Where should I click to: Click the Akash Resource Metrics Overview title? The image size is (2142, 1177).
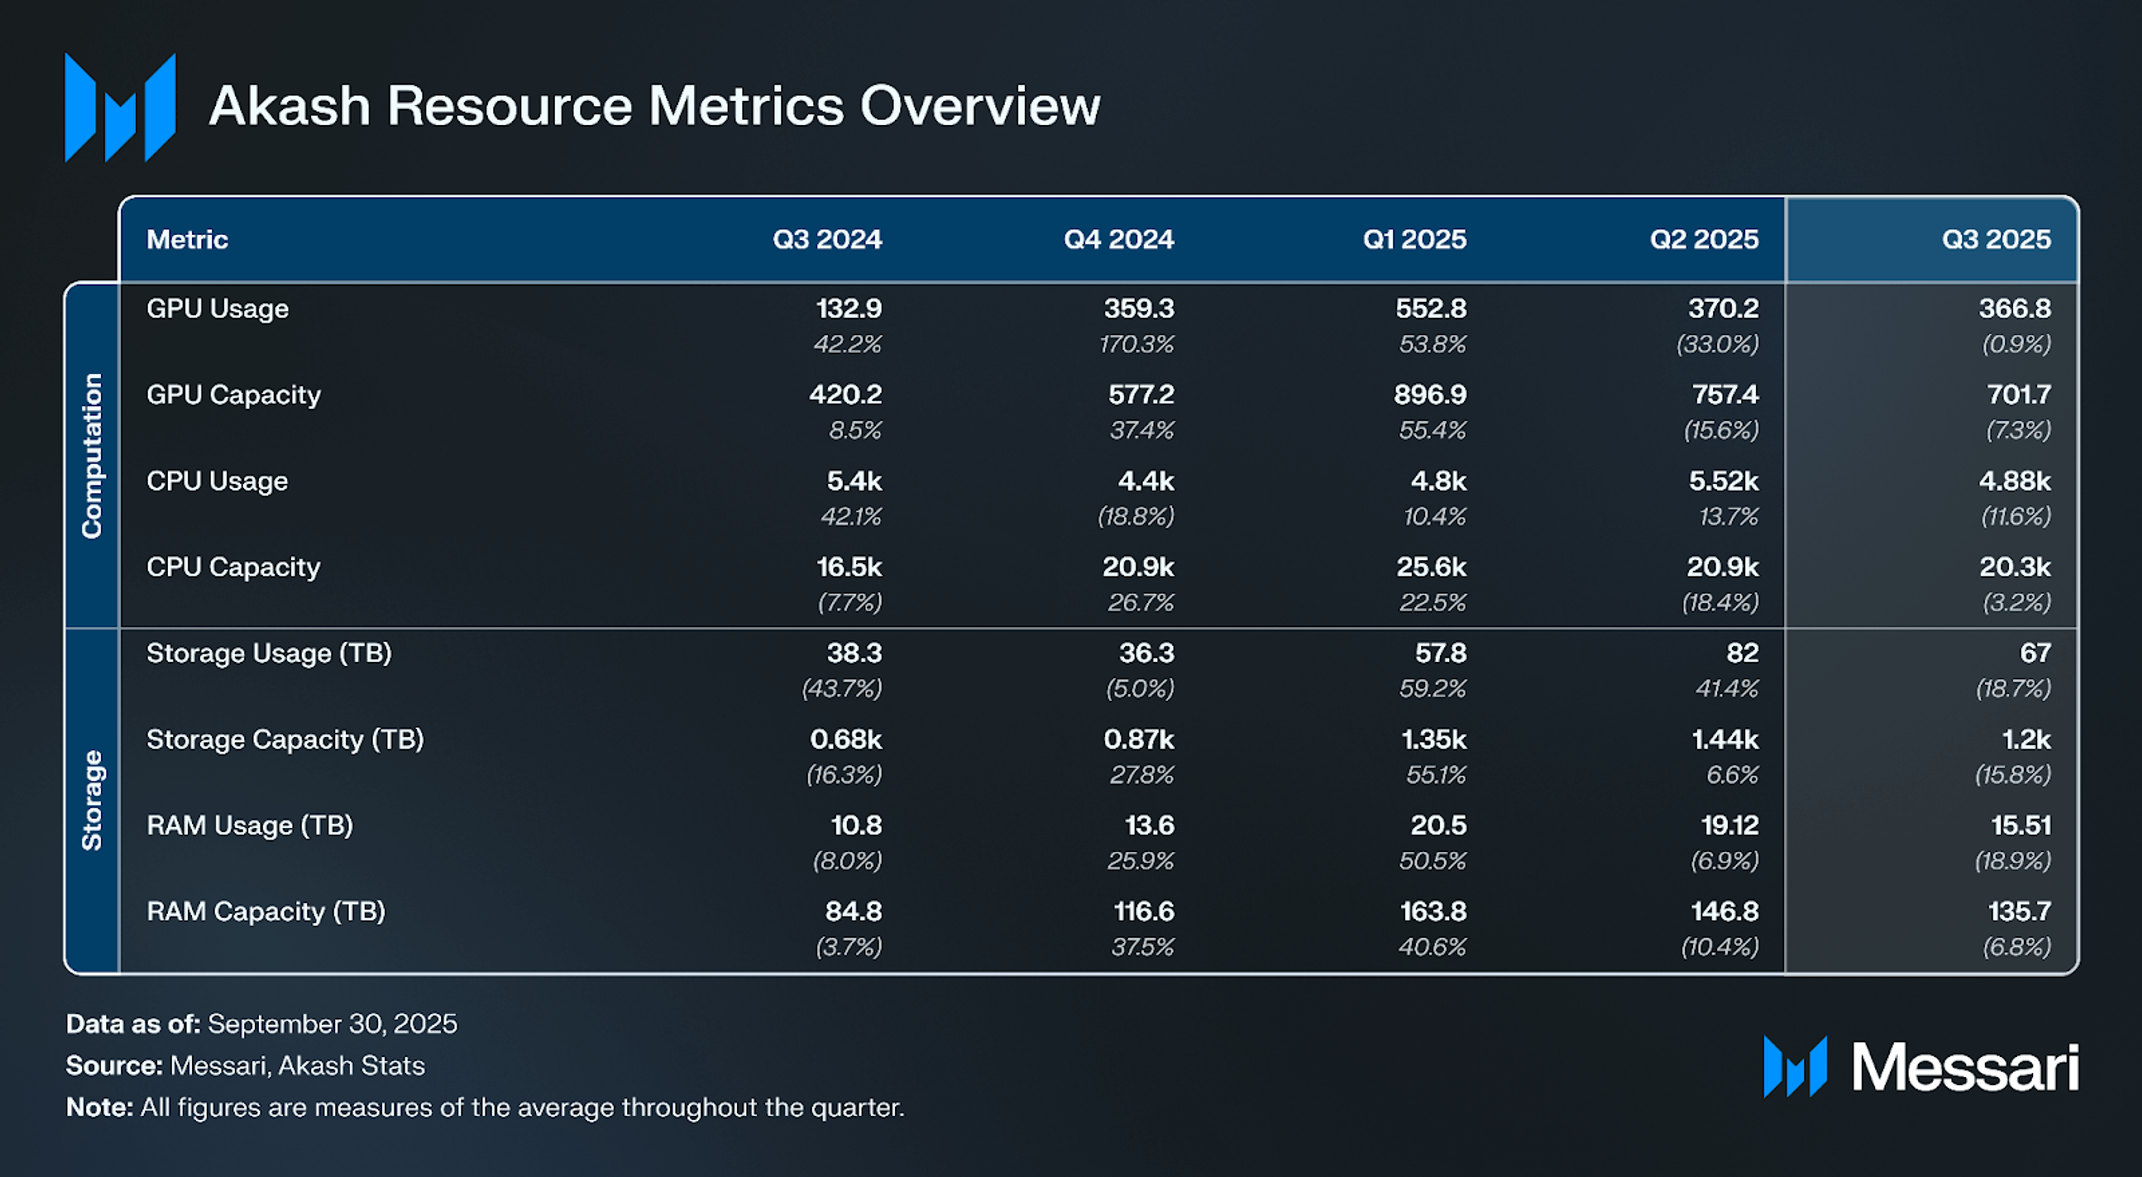click(x=654, y=106)
